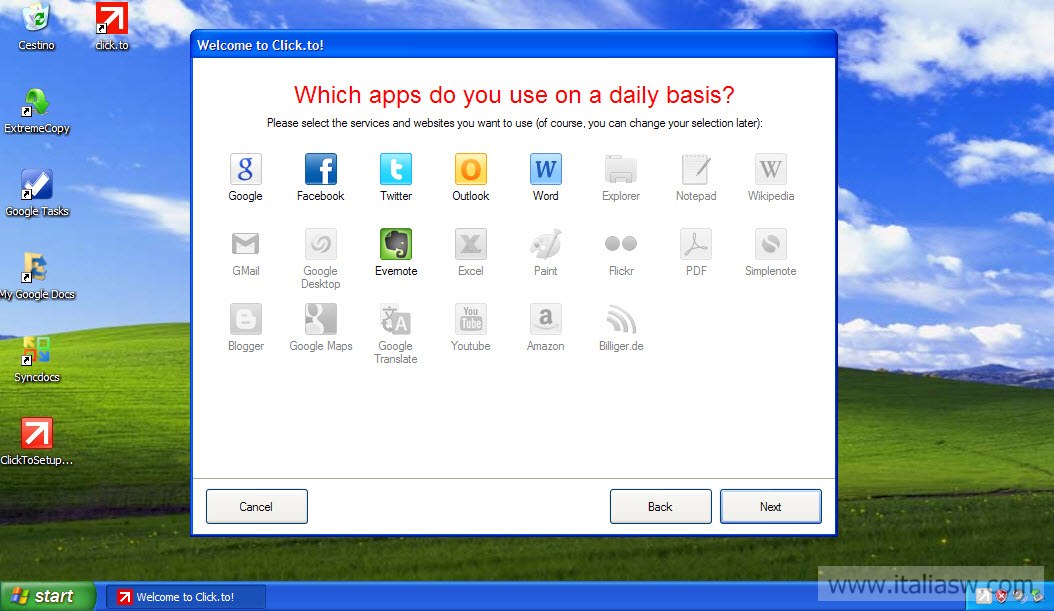Click the Click.to tray icon
1054x611 pixels.
click(x=983, y=596)
